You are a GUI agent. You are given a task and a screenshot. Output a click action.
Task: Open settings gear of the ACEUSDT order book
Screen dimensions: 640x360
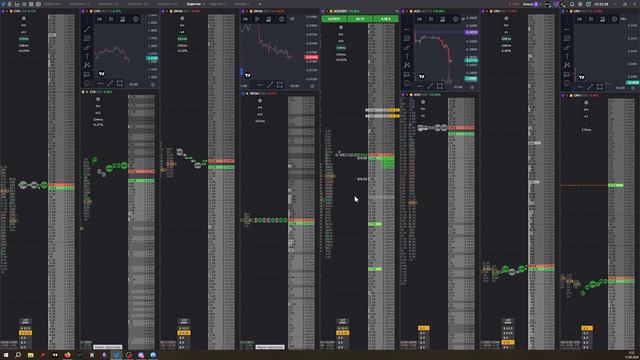[341, 27]
